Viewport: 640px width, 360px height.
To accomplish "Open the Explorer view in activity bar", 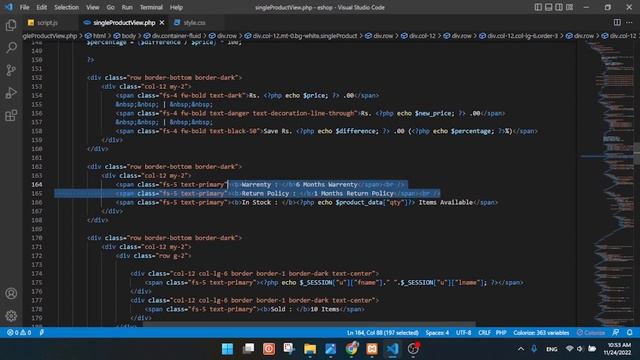I will tap(11, 25).
